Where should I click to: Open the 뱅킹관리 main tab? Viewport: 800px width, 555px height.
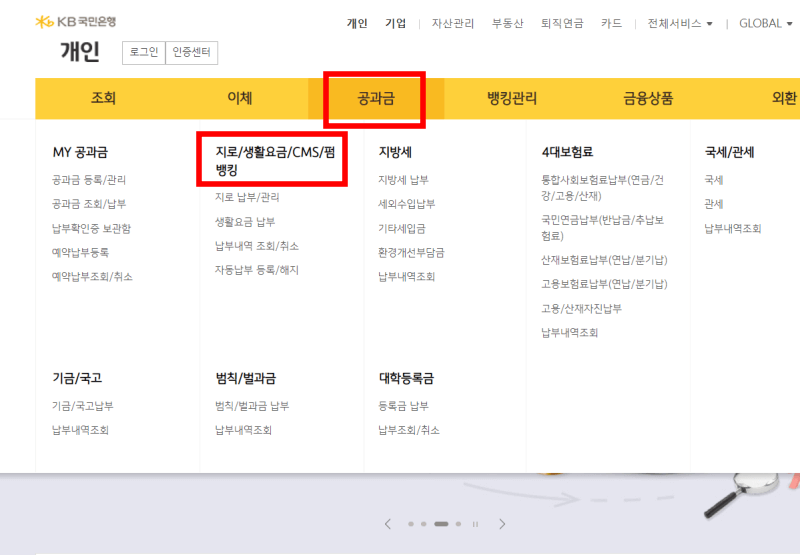tap(512, 98)
